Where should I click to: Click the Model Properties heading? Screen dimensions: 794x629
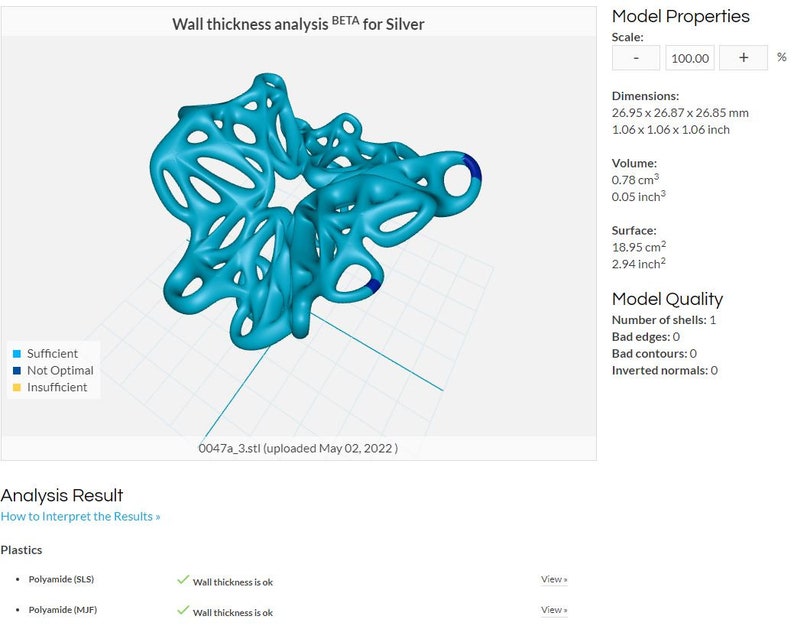[681, 16]
